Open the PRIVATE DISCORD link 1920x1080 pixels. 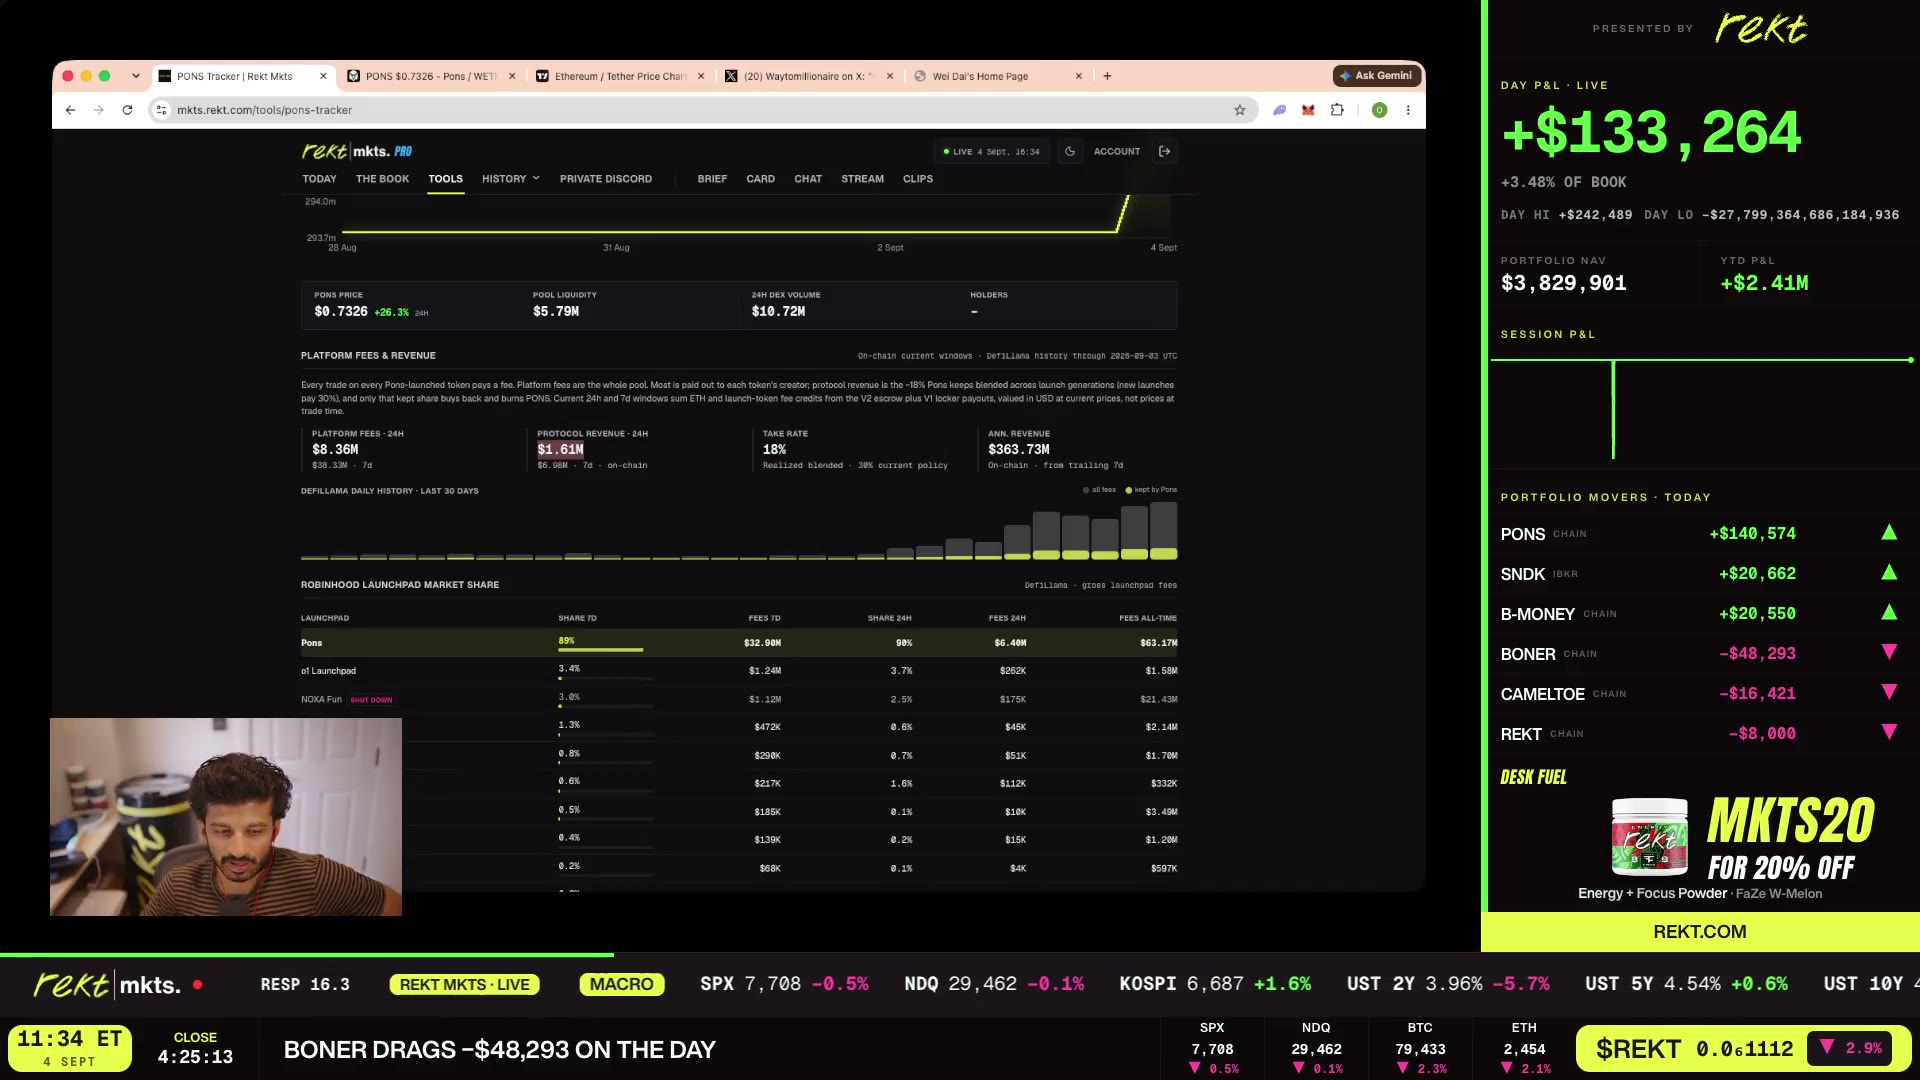click(x=605, y=179)
